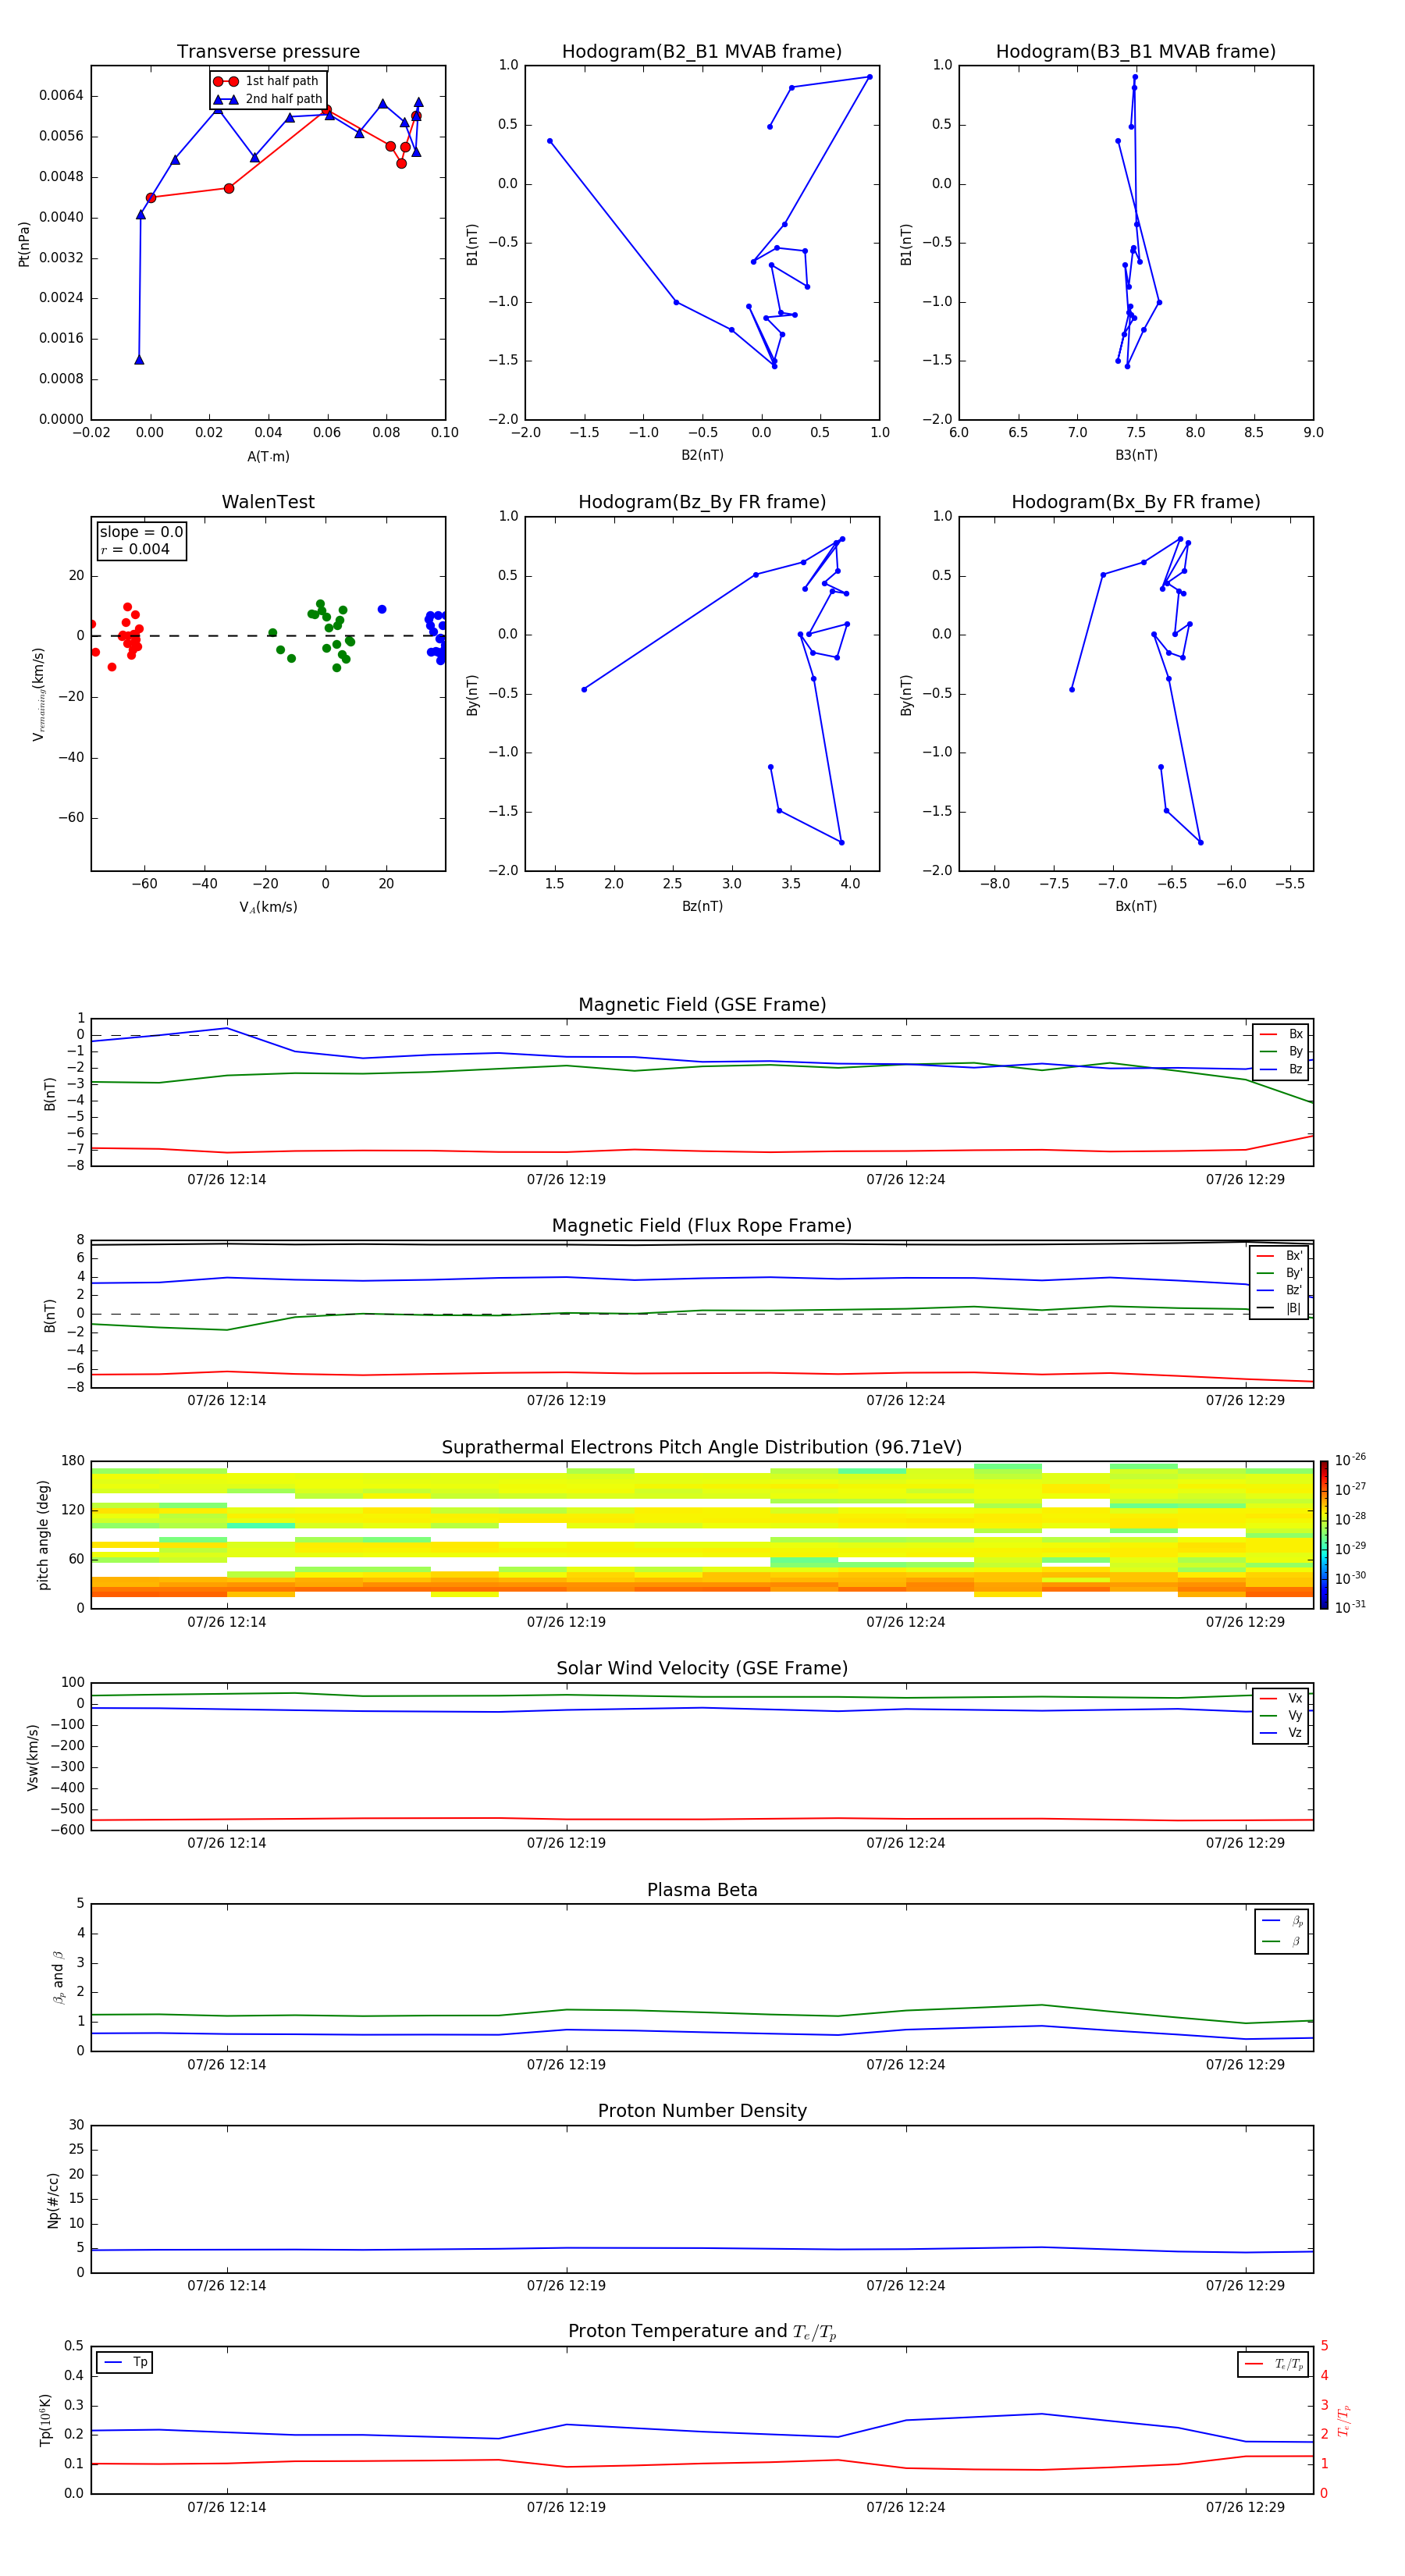Click the Suprathermal Electrons Pitch Angle Distribution title
Viewport: 1405px width, 2576px height.
click(x=702, y=1448)
